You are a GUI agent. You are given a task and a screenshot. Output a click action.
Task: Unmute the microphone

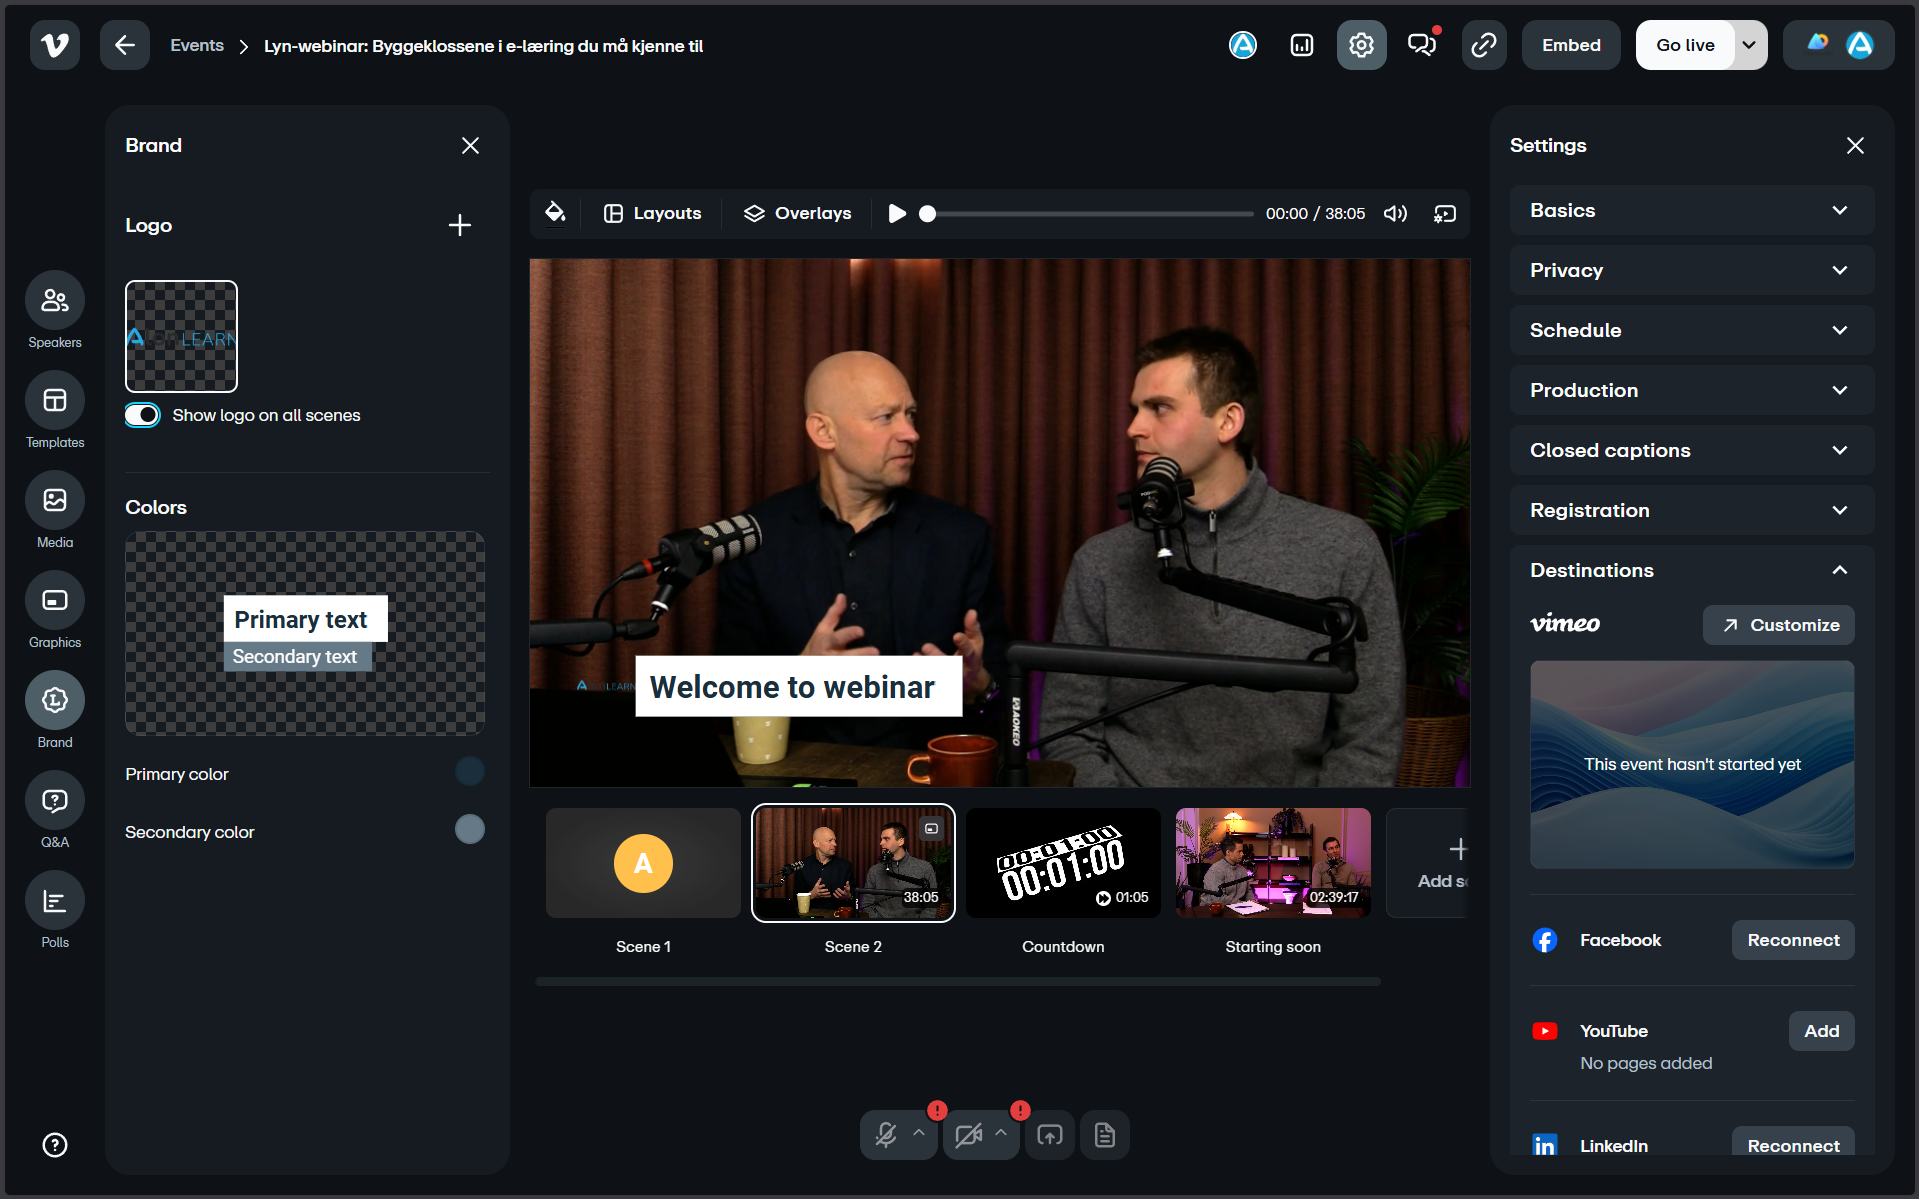[x=885, y=1135]
